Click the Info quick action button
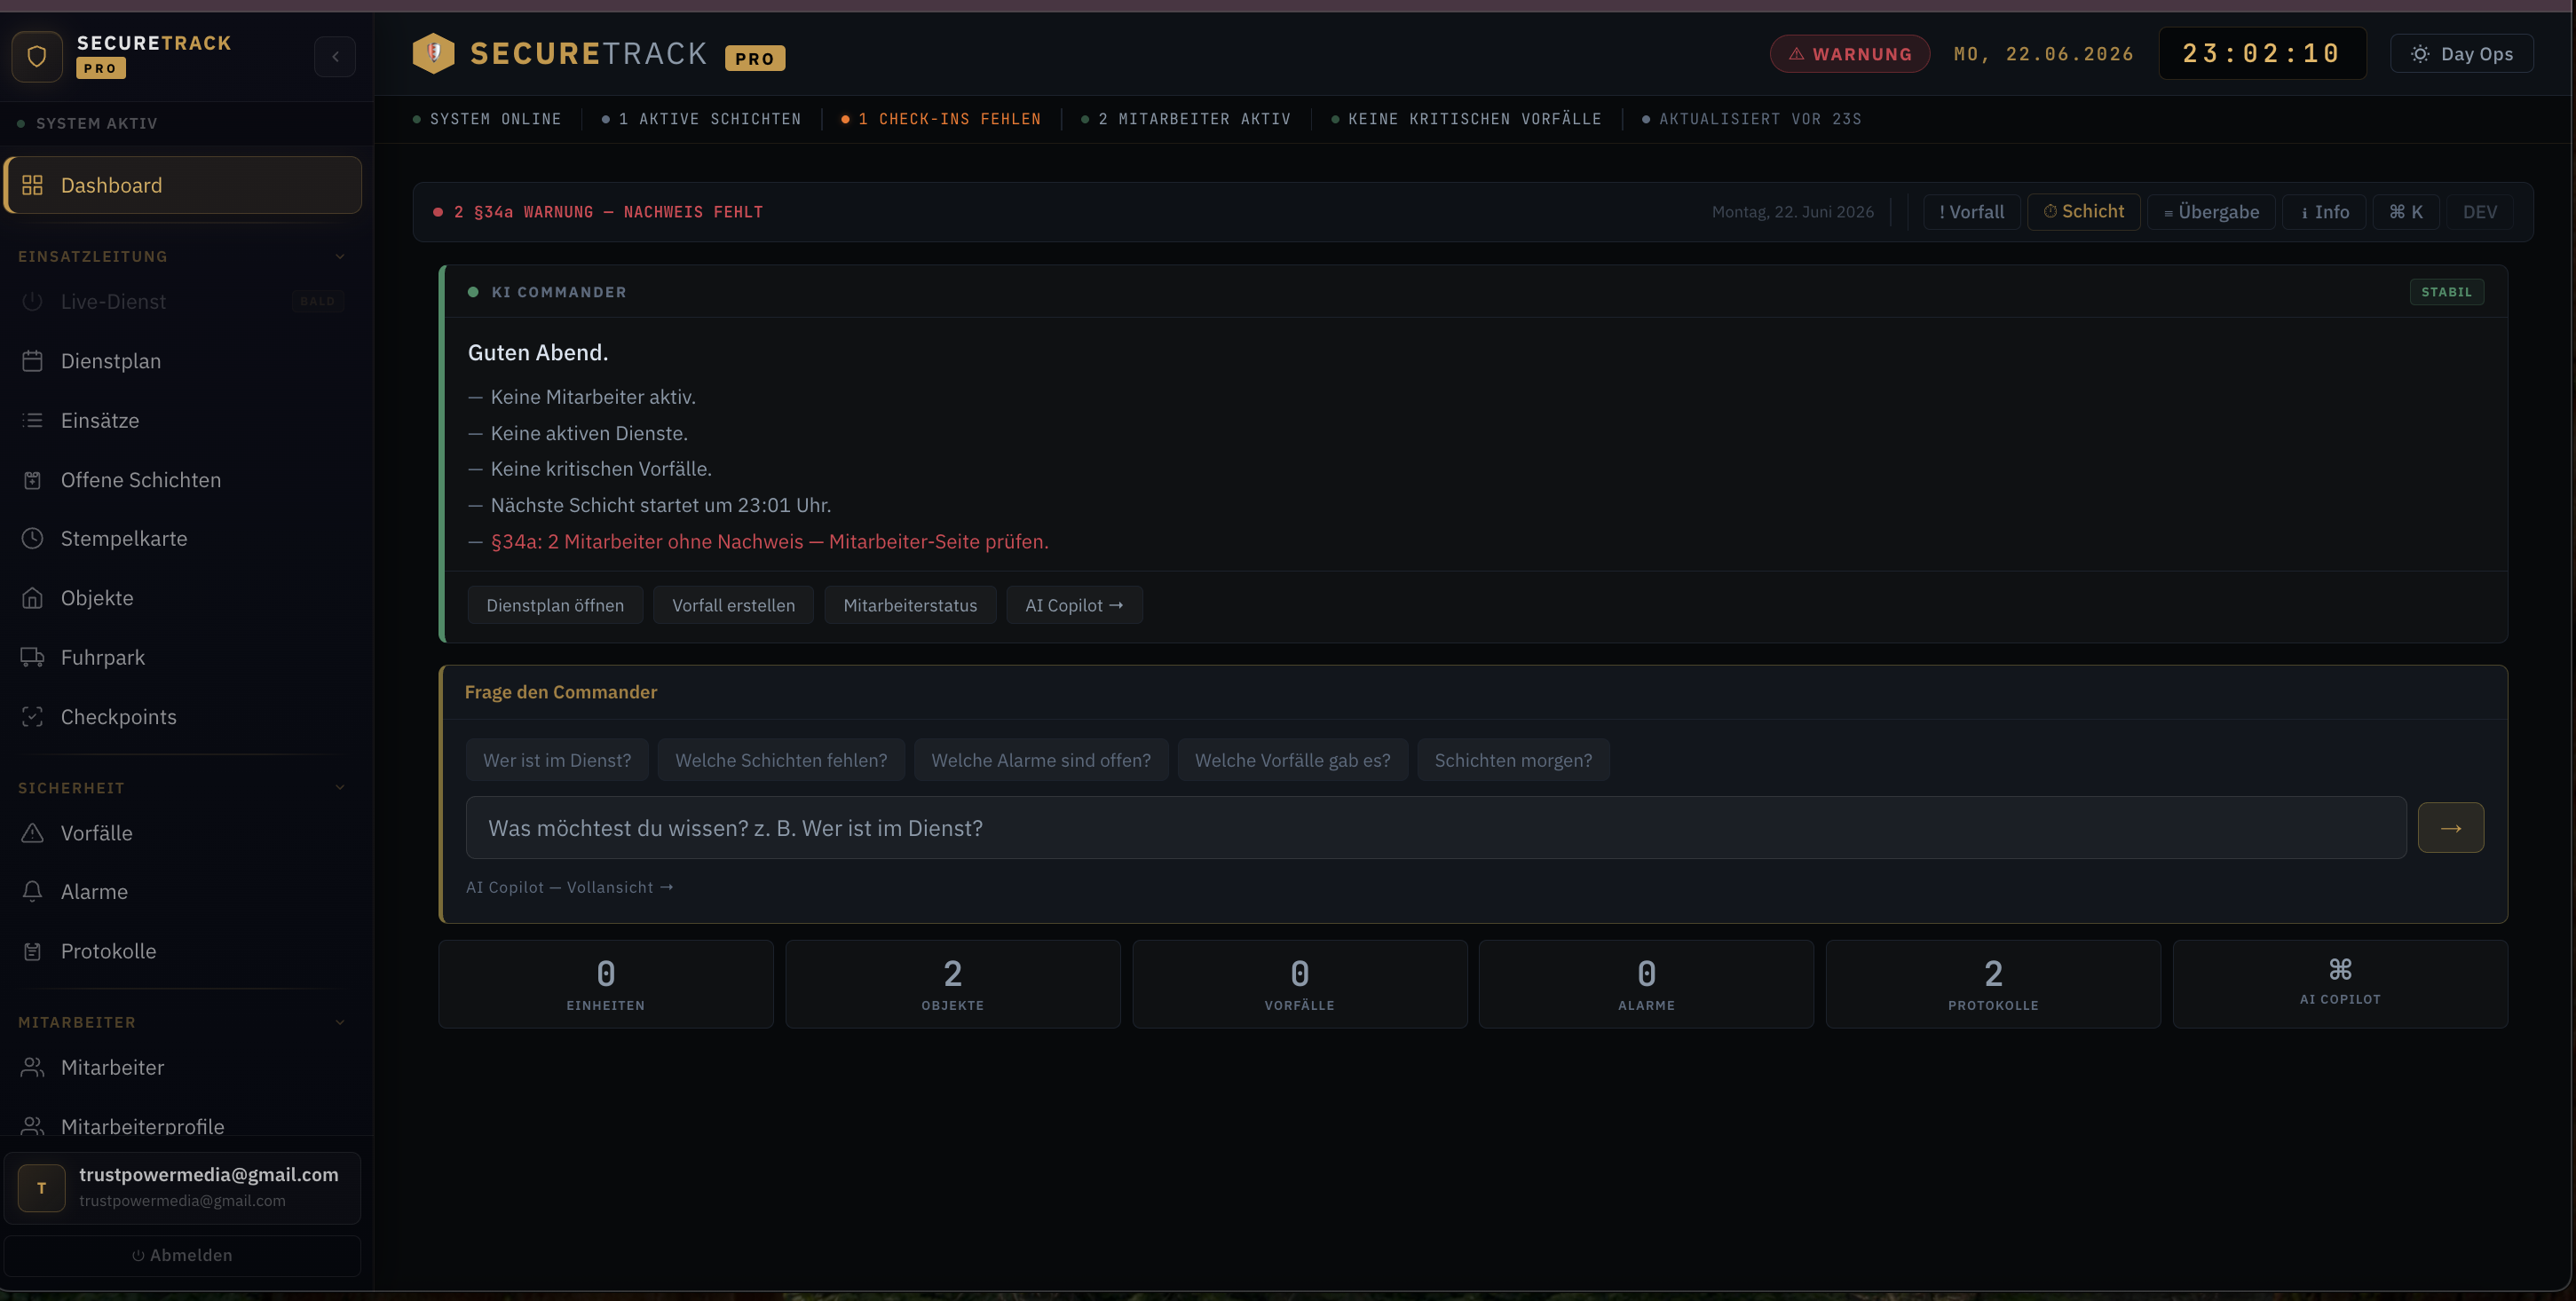 [x=2324, y=212]
